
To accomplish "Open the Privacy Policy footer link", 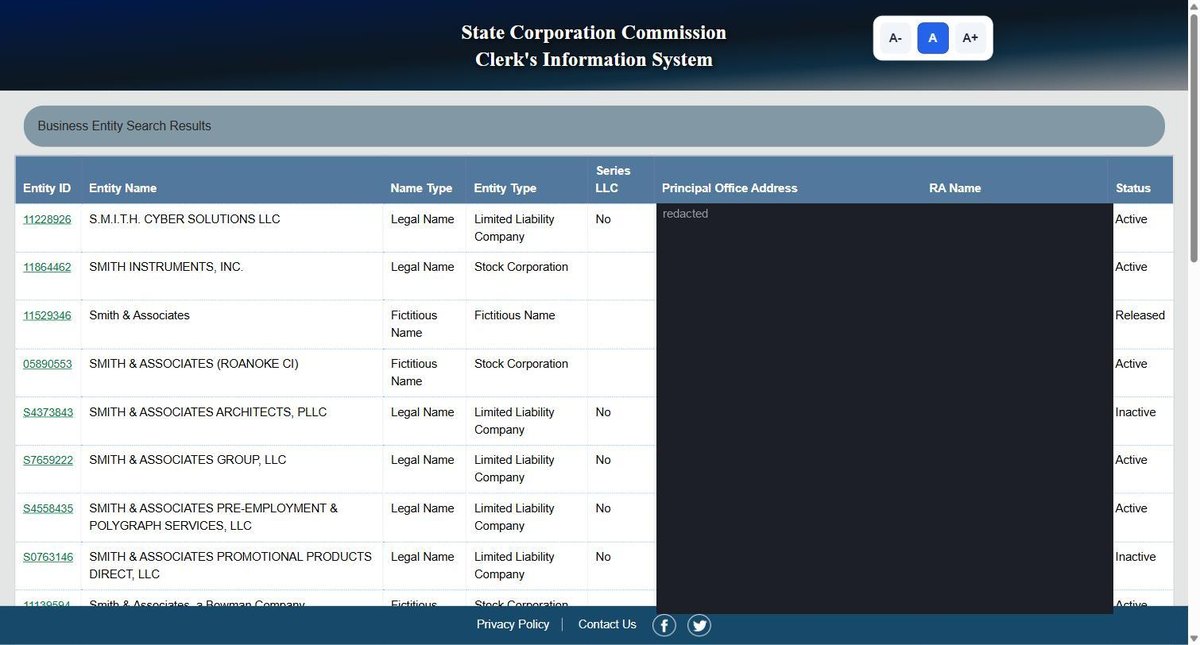I will 513,624.
